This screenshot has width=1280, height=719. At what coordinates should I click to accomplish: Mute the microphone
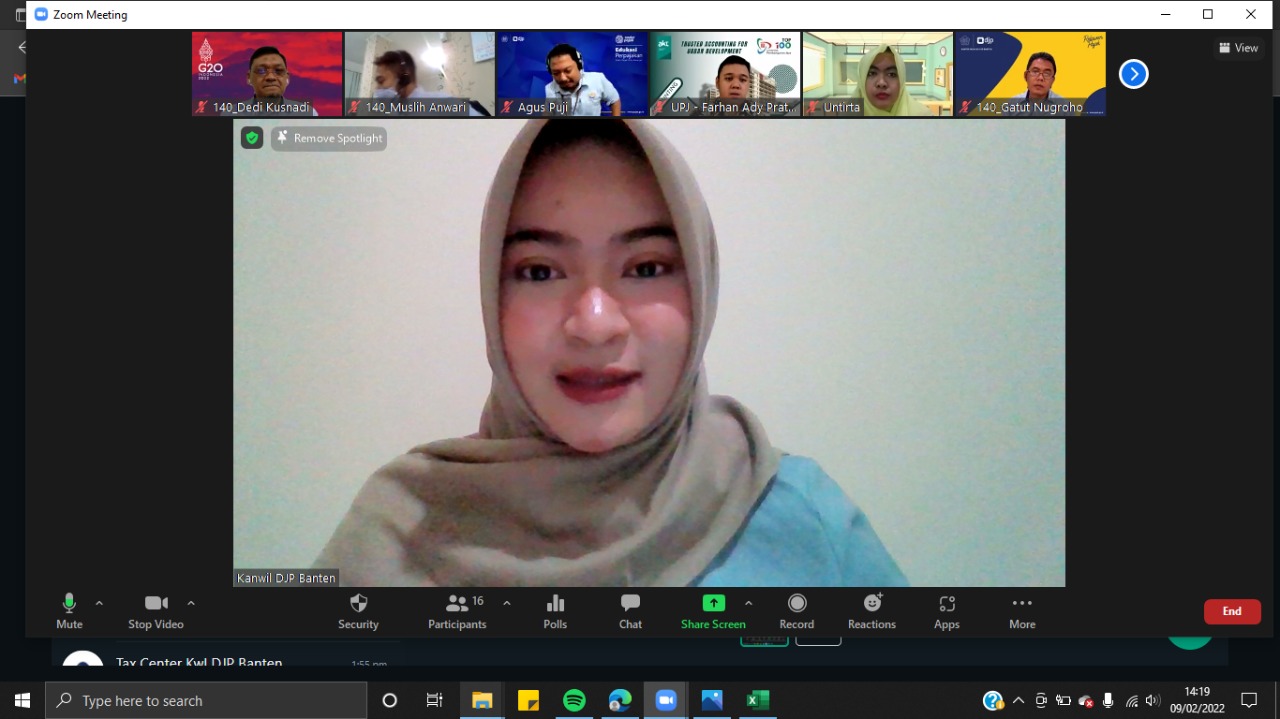pos(69,604)
